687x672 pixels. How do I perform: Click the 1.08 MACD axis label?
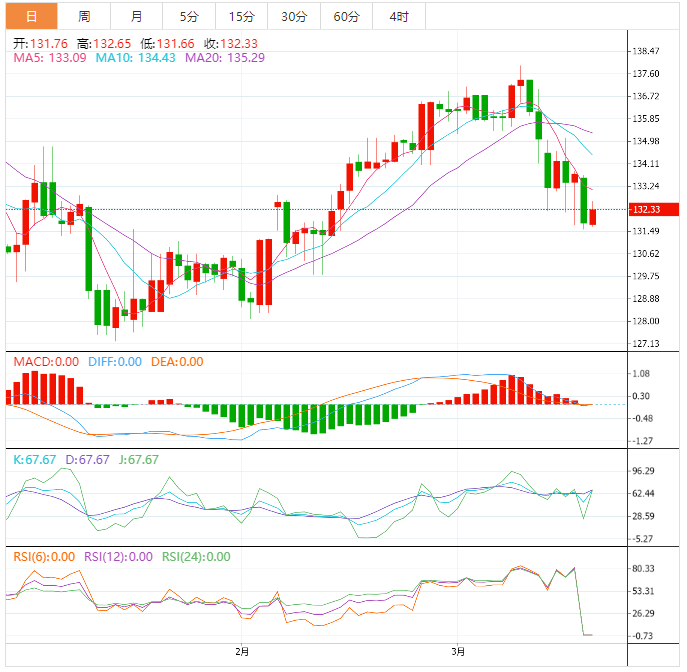click(641, 374)
